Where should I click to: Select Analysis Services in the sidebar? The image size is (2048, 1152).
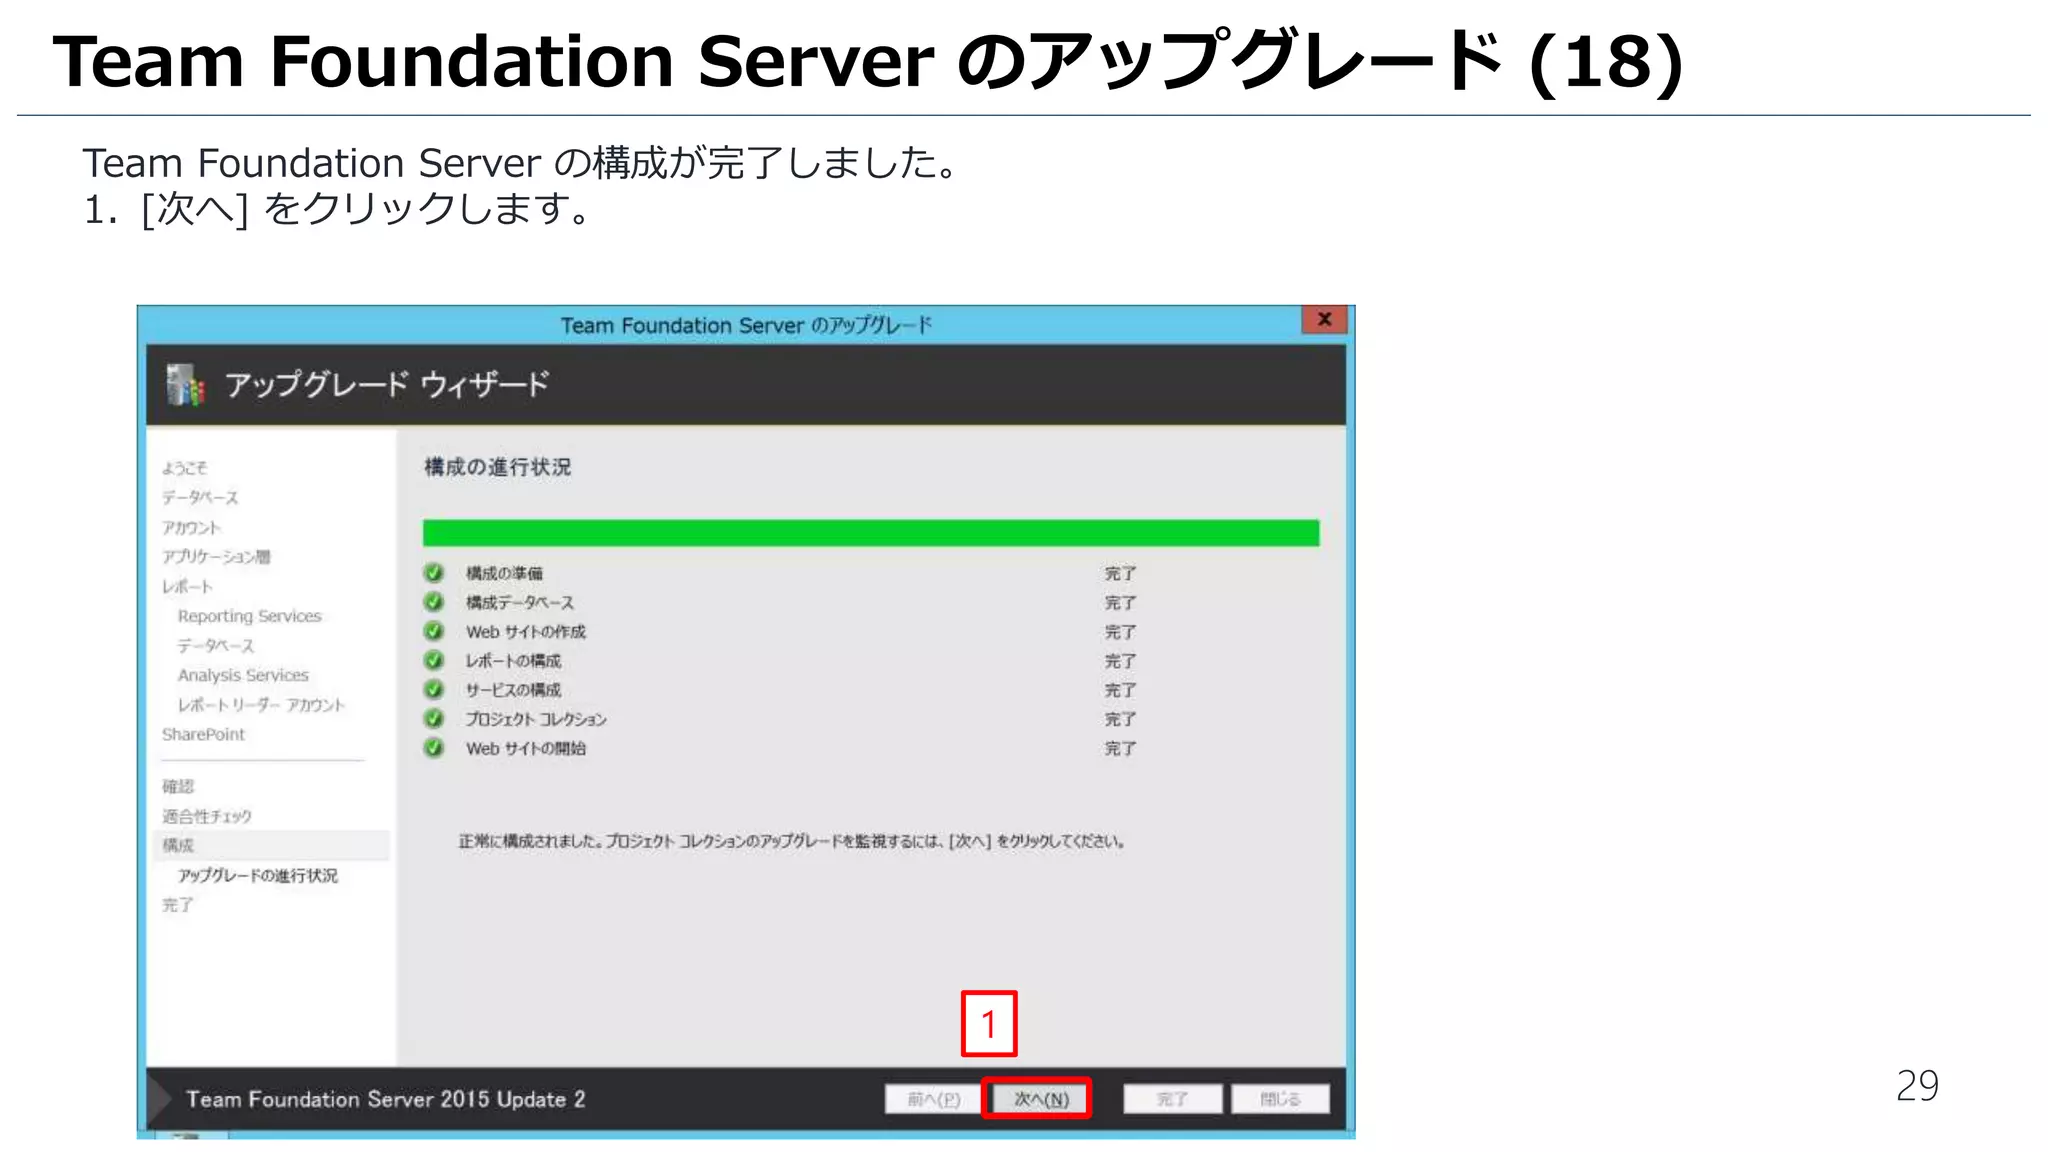point(243,675)
